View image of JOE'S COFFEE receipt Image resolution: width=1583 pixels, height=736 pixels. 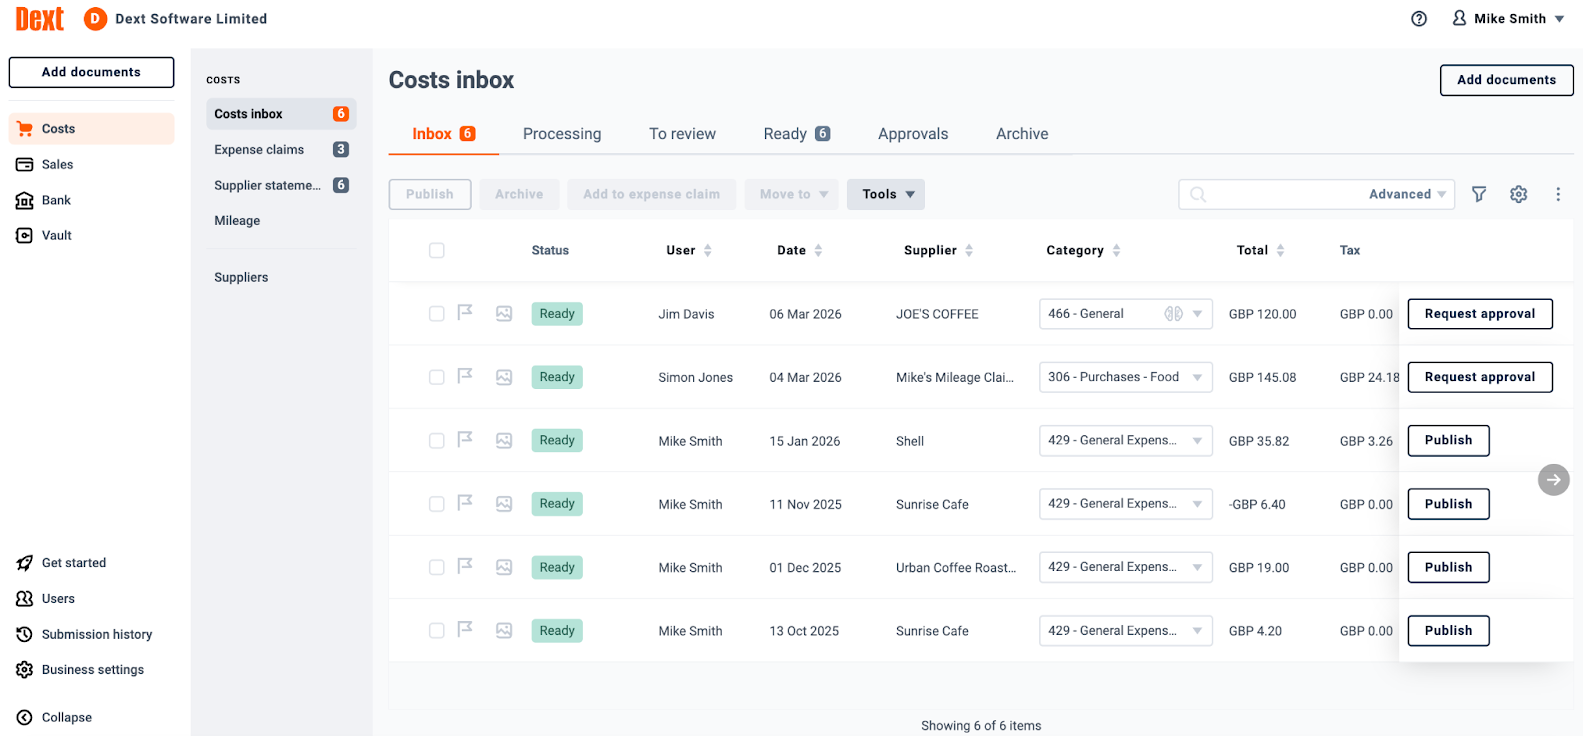(504, 314)
